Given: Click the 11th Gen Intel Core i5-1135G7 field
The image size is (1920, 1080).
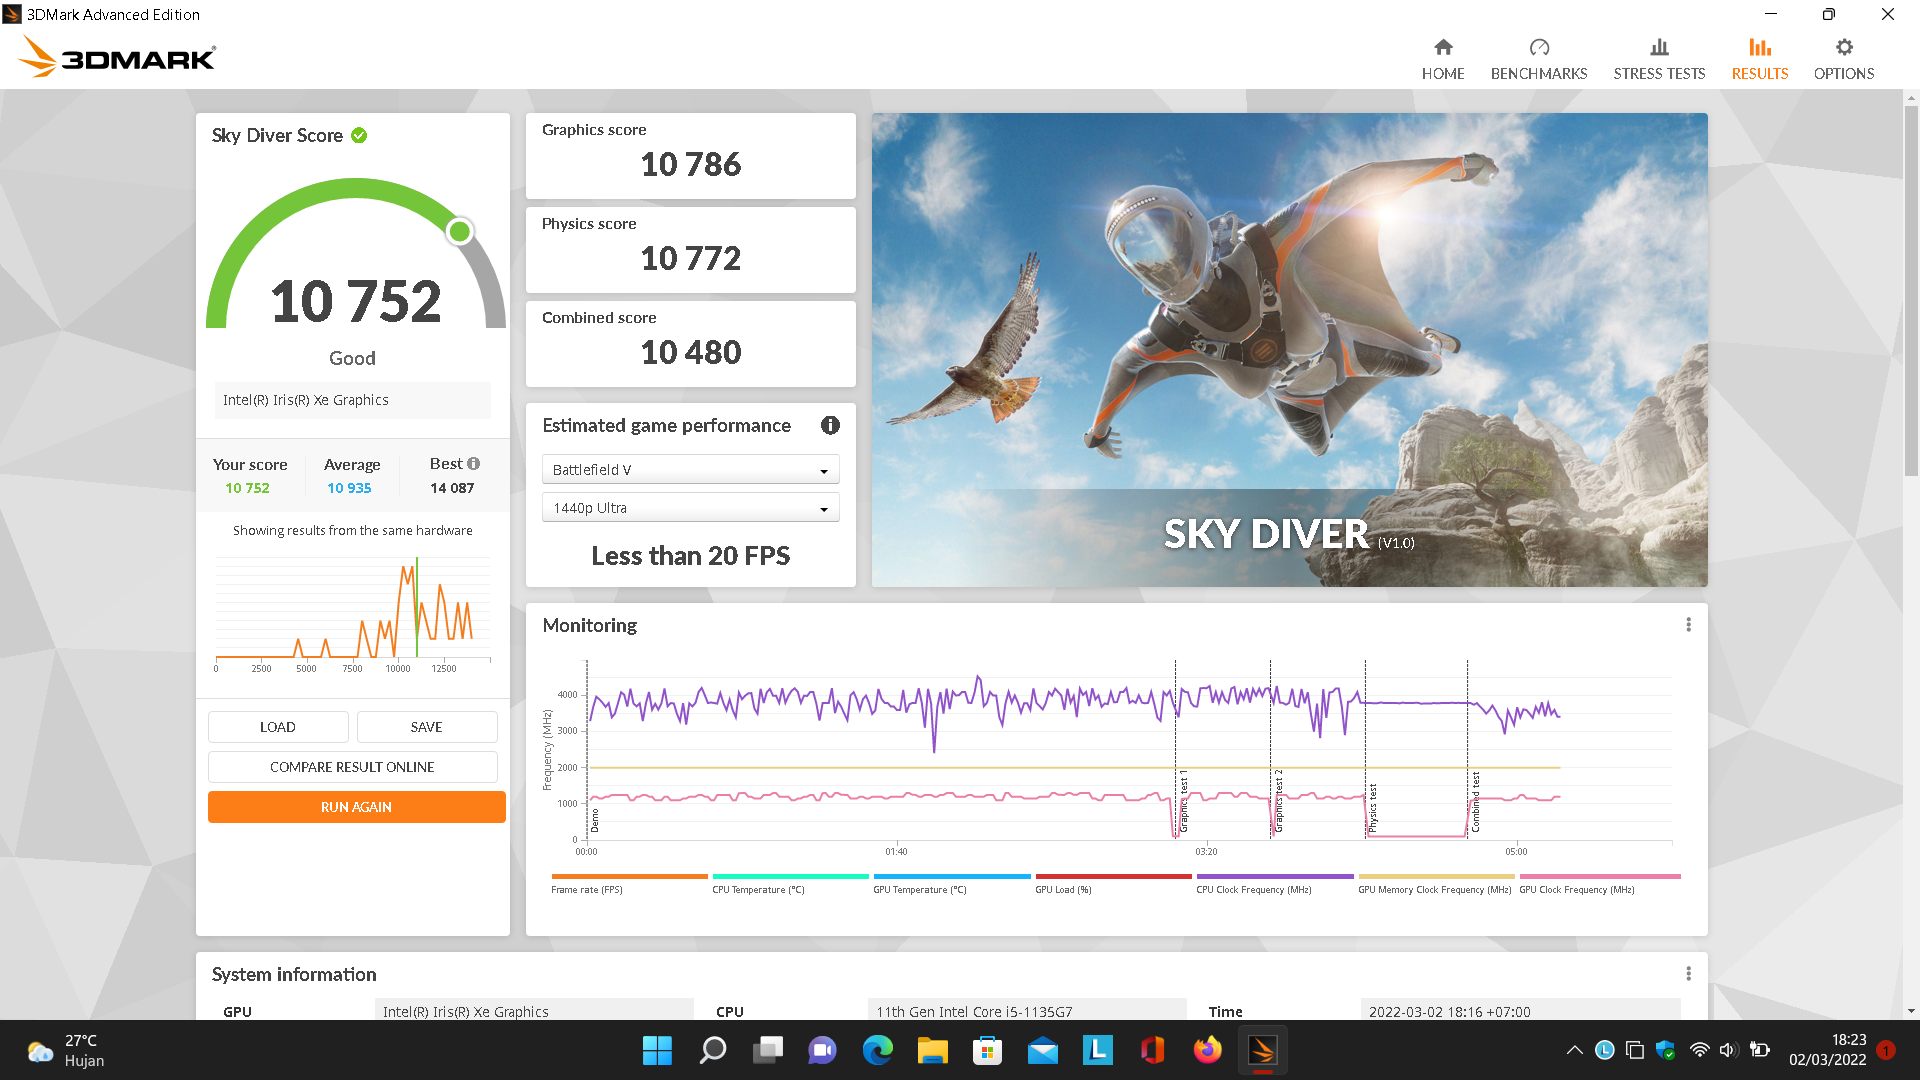Looking at the screenshot, I should tap(1027, 1011).
